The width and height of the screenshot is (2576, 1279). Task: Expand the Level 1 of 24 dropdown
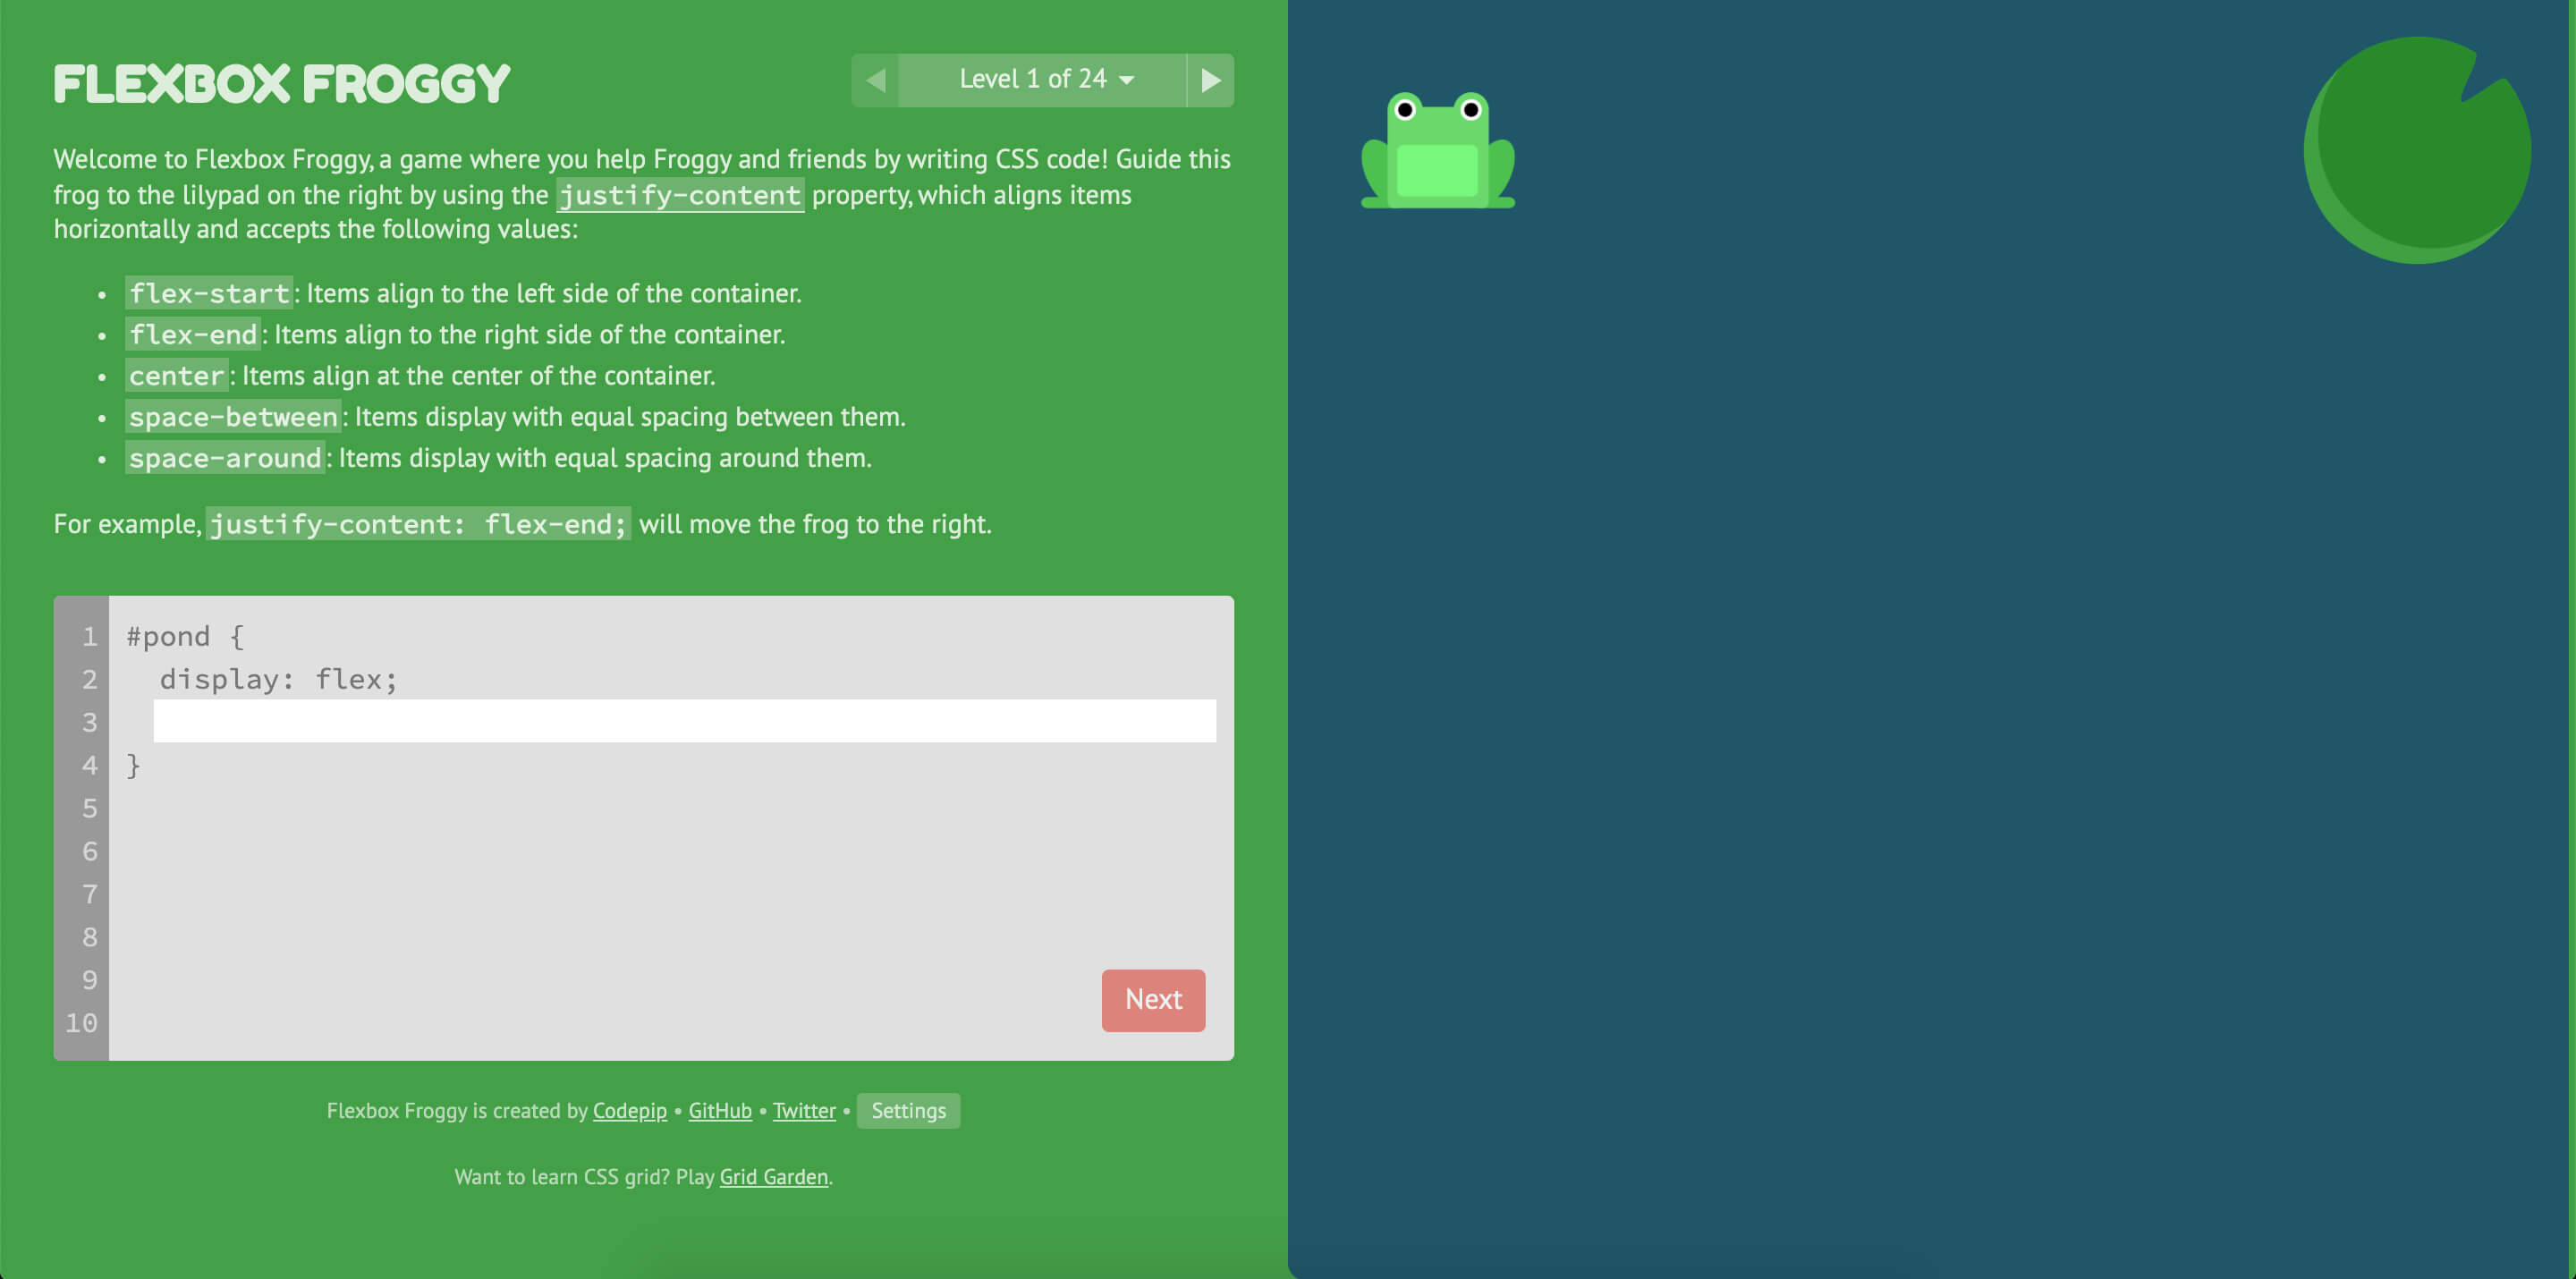coord(1043,77)
